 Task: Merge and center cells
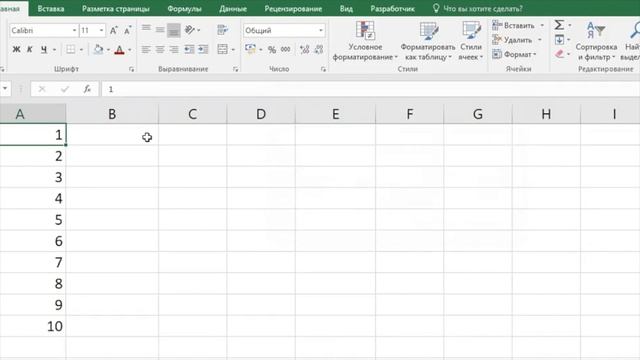[x=222, y=49]
